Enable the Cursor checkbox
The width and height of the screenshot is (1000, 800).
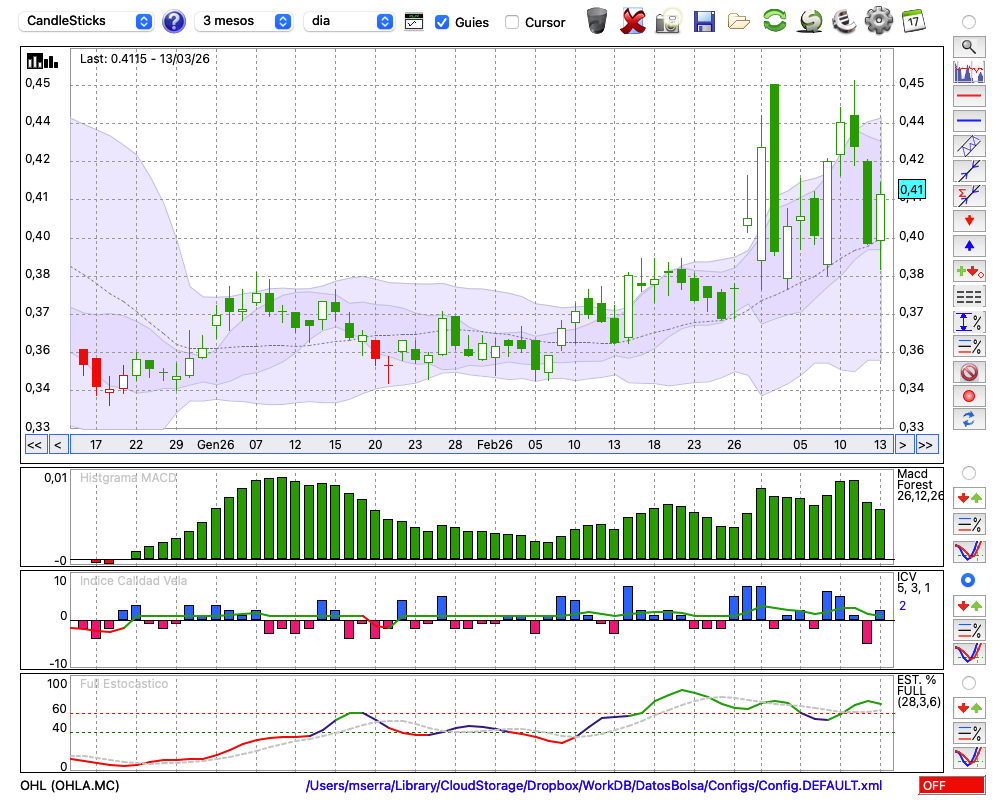click(512, 22)
